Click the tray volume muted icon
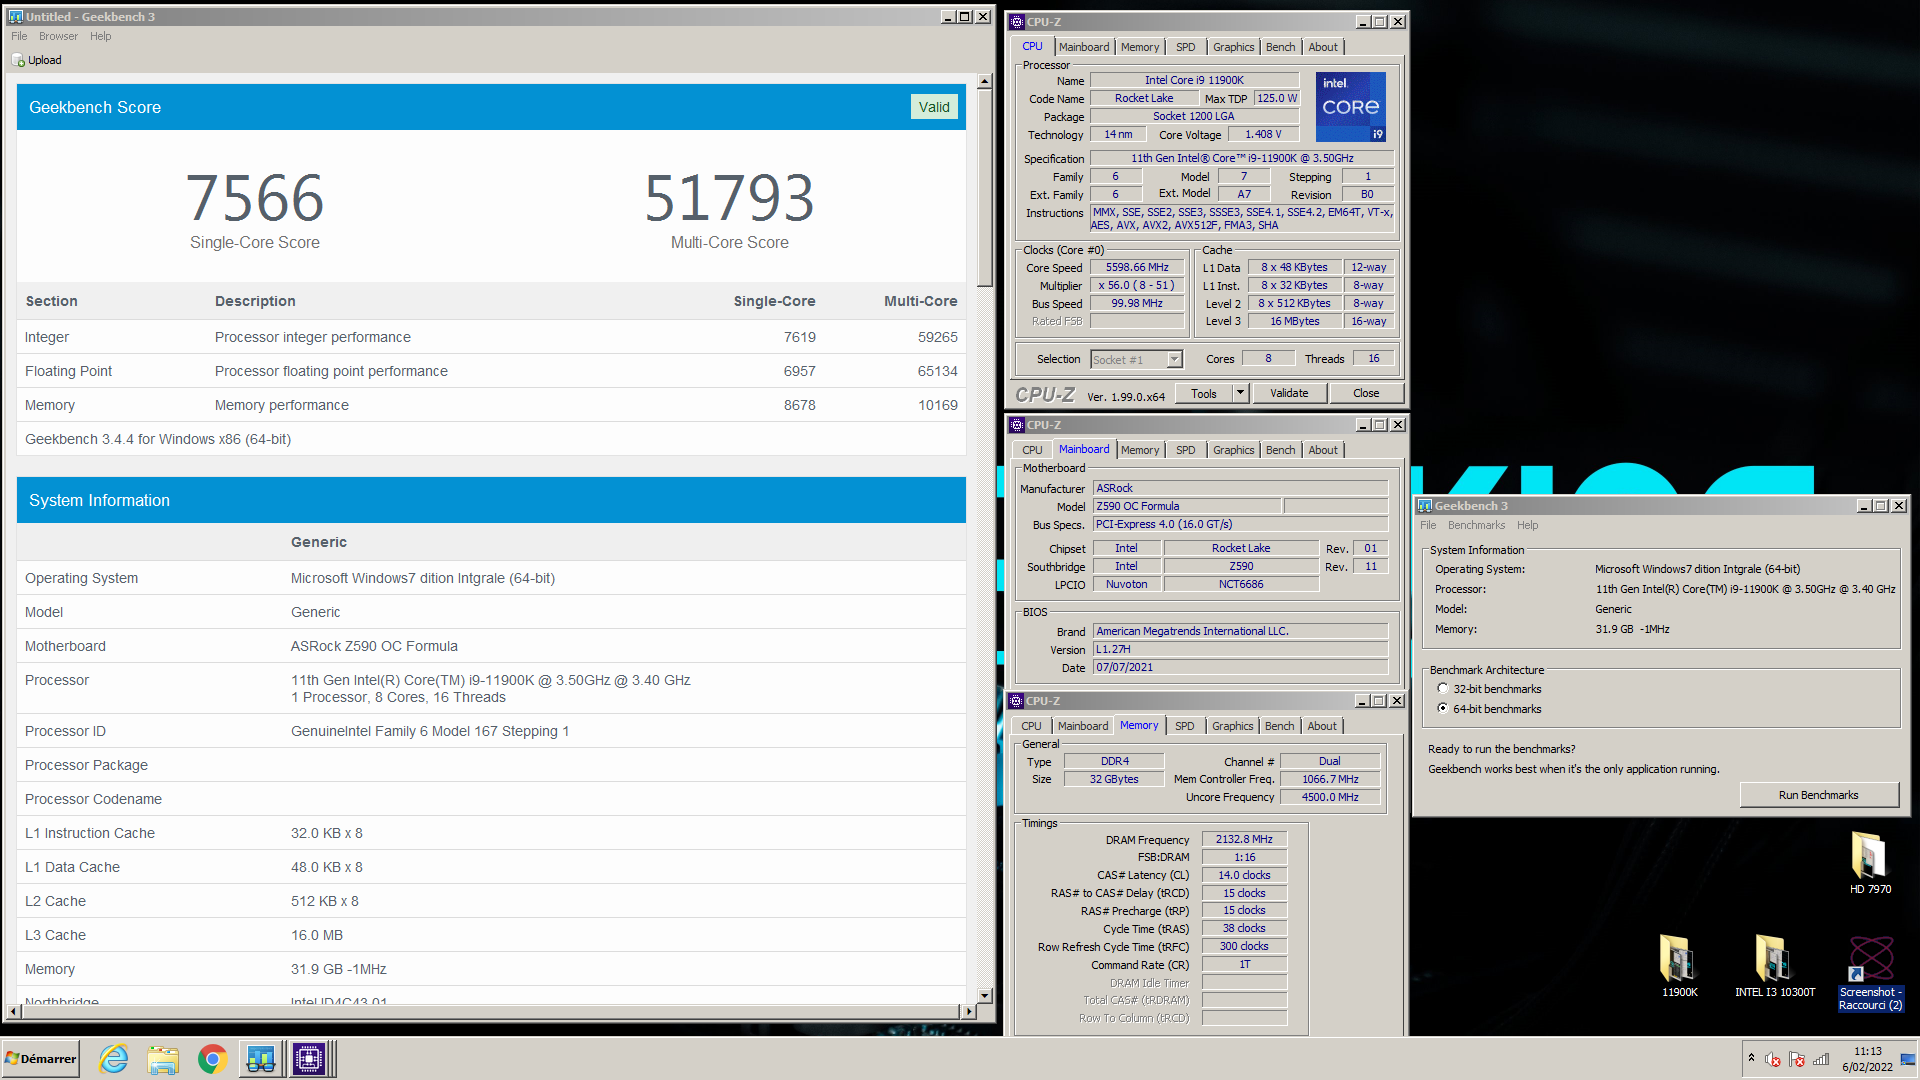1920x1080 pixels. point(1773,1059)
